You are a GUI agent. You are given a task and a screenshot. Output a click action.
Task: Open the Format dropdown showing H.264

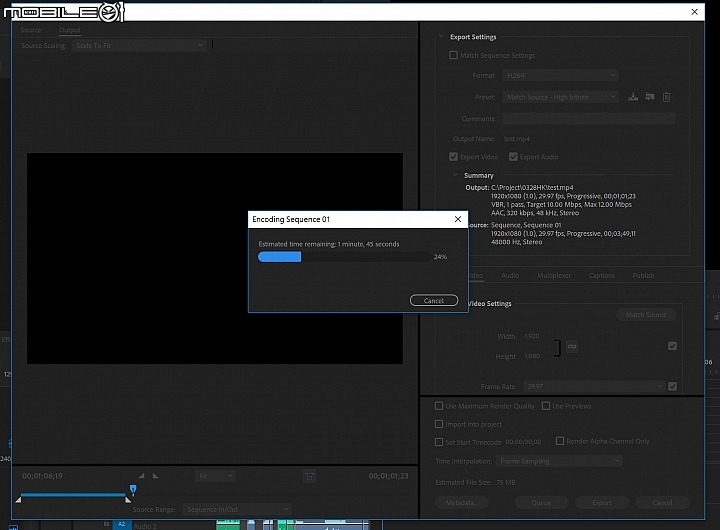click(x=560, y=75)
